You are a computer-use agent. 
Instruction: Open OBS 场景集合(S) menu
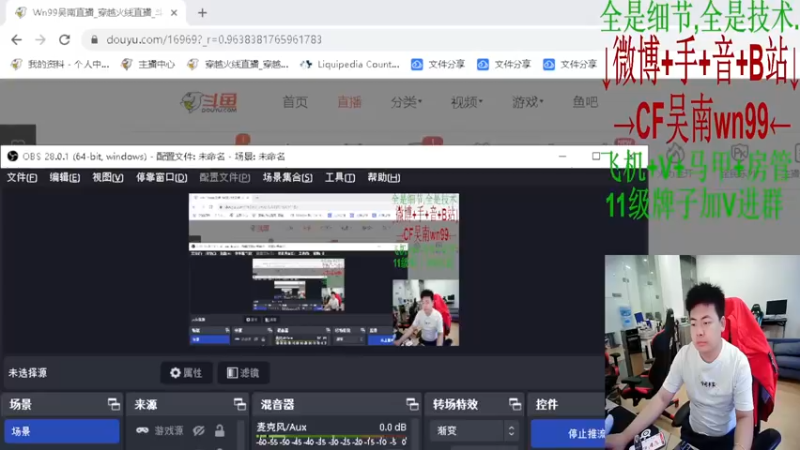(288, 178)
